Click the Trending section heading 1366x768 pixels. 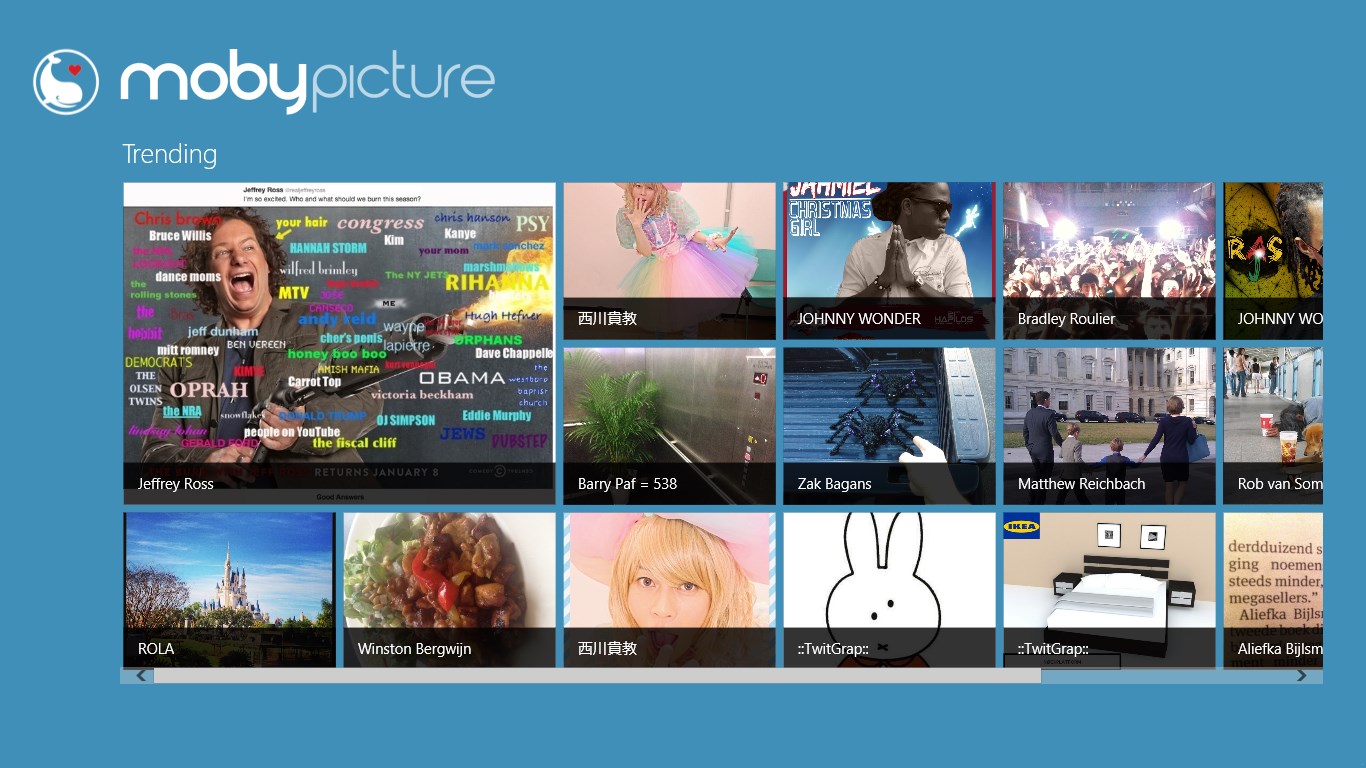(169, 154)
